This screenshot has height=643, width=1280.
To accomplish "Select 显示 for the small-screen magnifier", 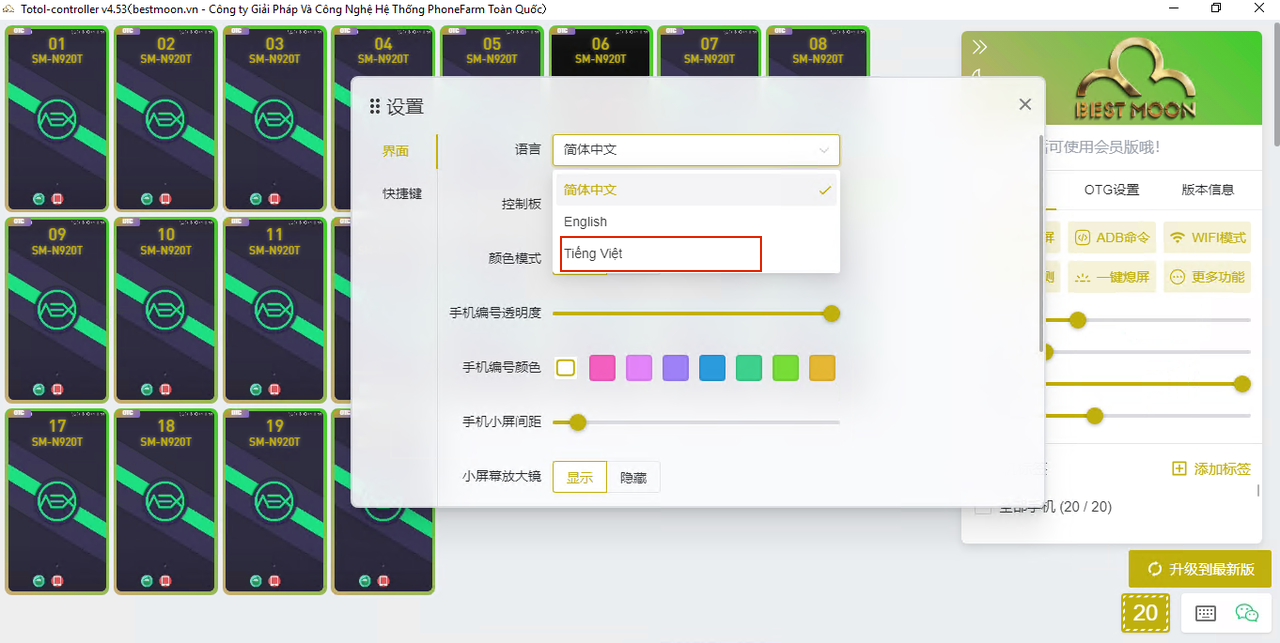I will (x=579, y=478).
